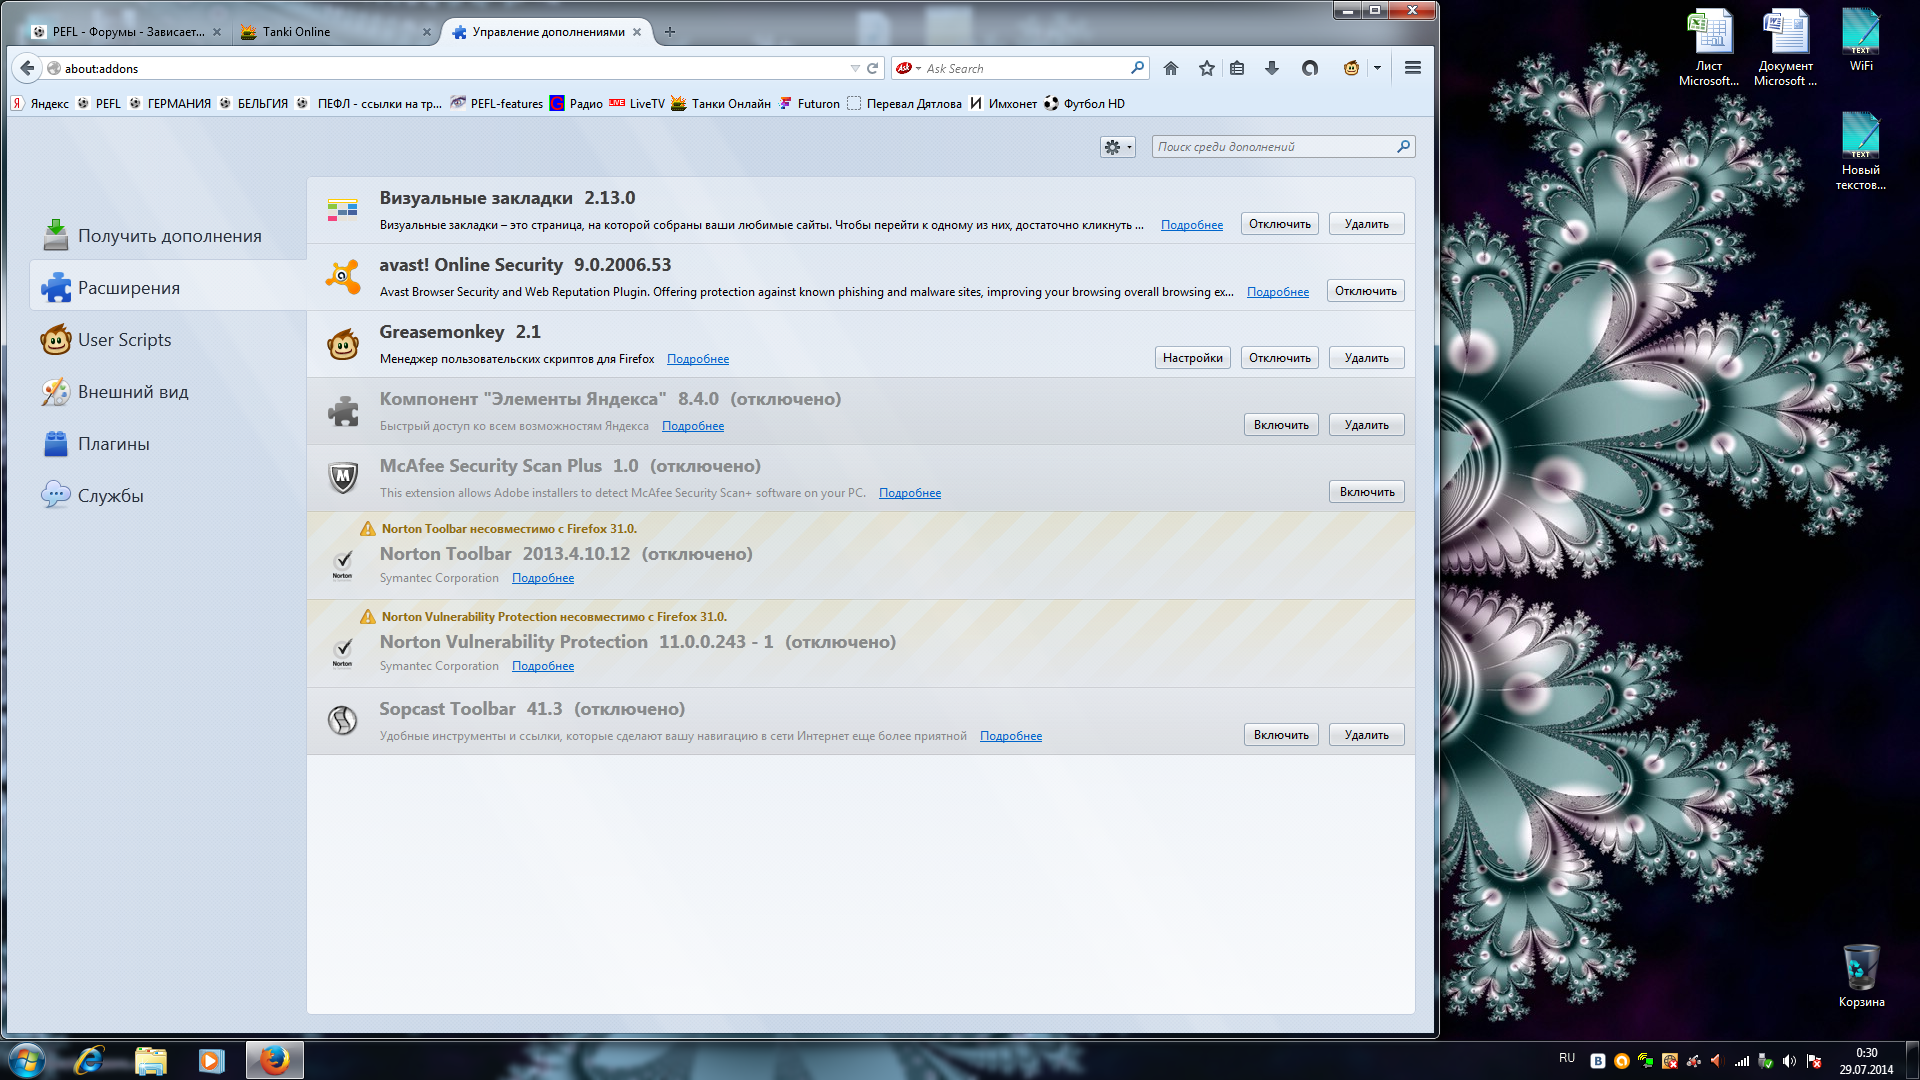Remove Greasemonkey with Удалить
Viewport: 1920px width, 1080px height.
pos(1366,358)
